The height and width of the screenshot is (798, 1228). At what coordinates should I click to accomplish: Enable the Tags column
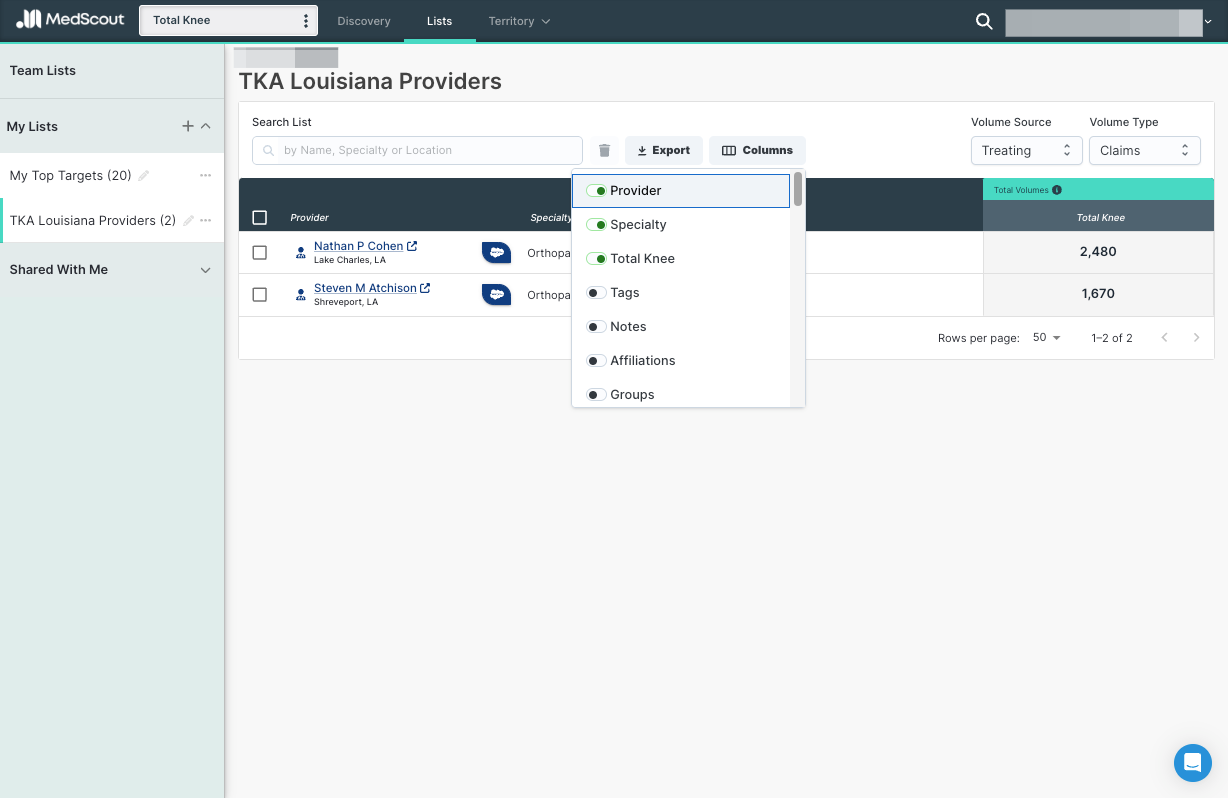pyautogui.click(x=596, y=293)
